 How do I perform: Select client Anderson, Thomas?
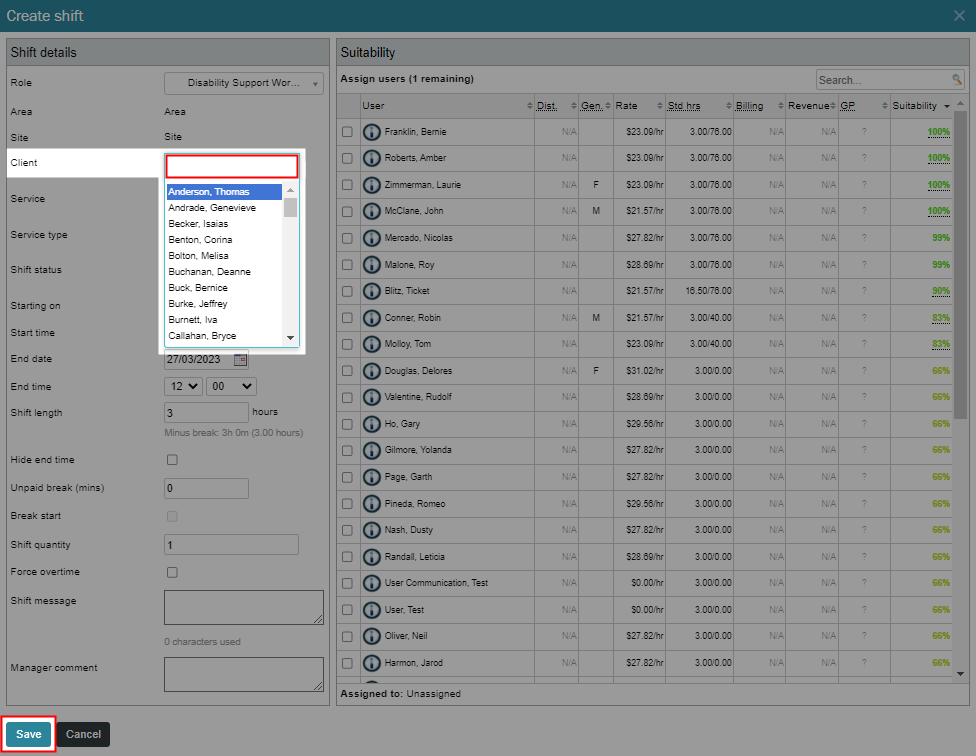point(224,192)
